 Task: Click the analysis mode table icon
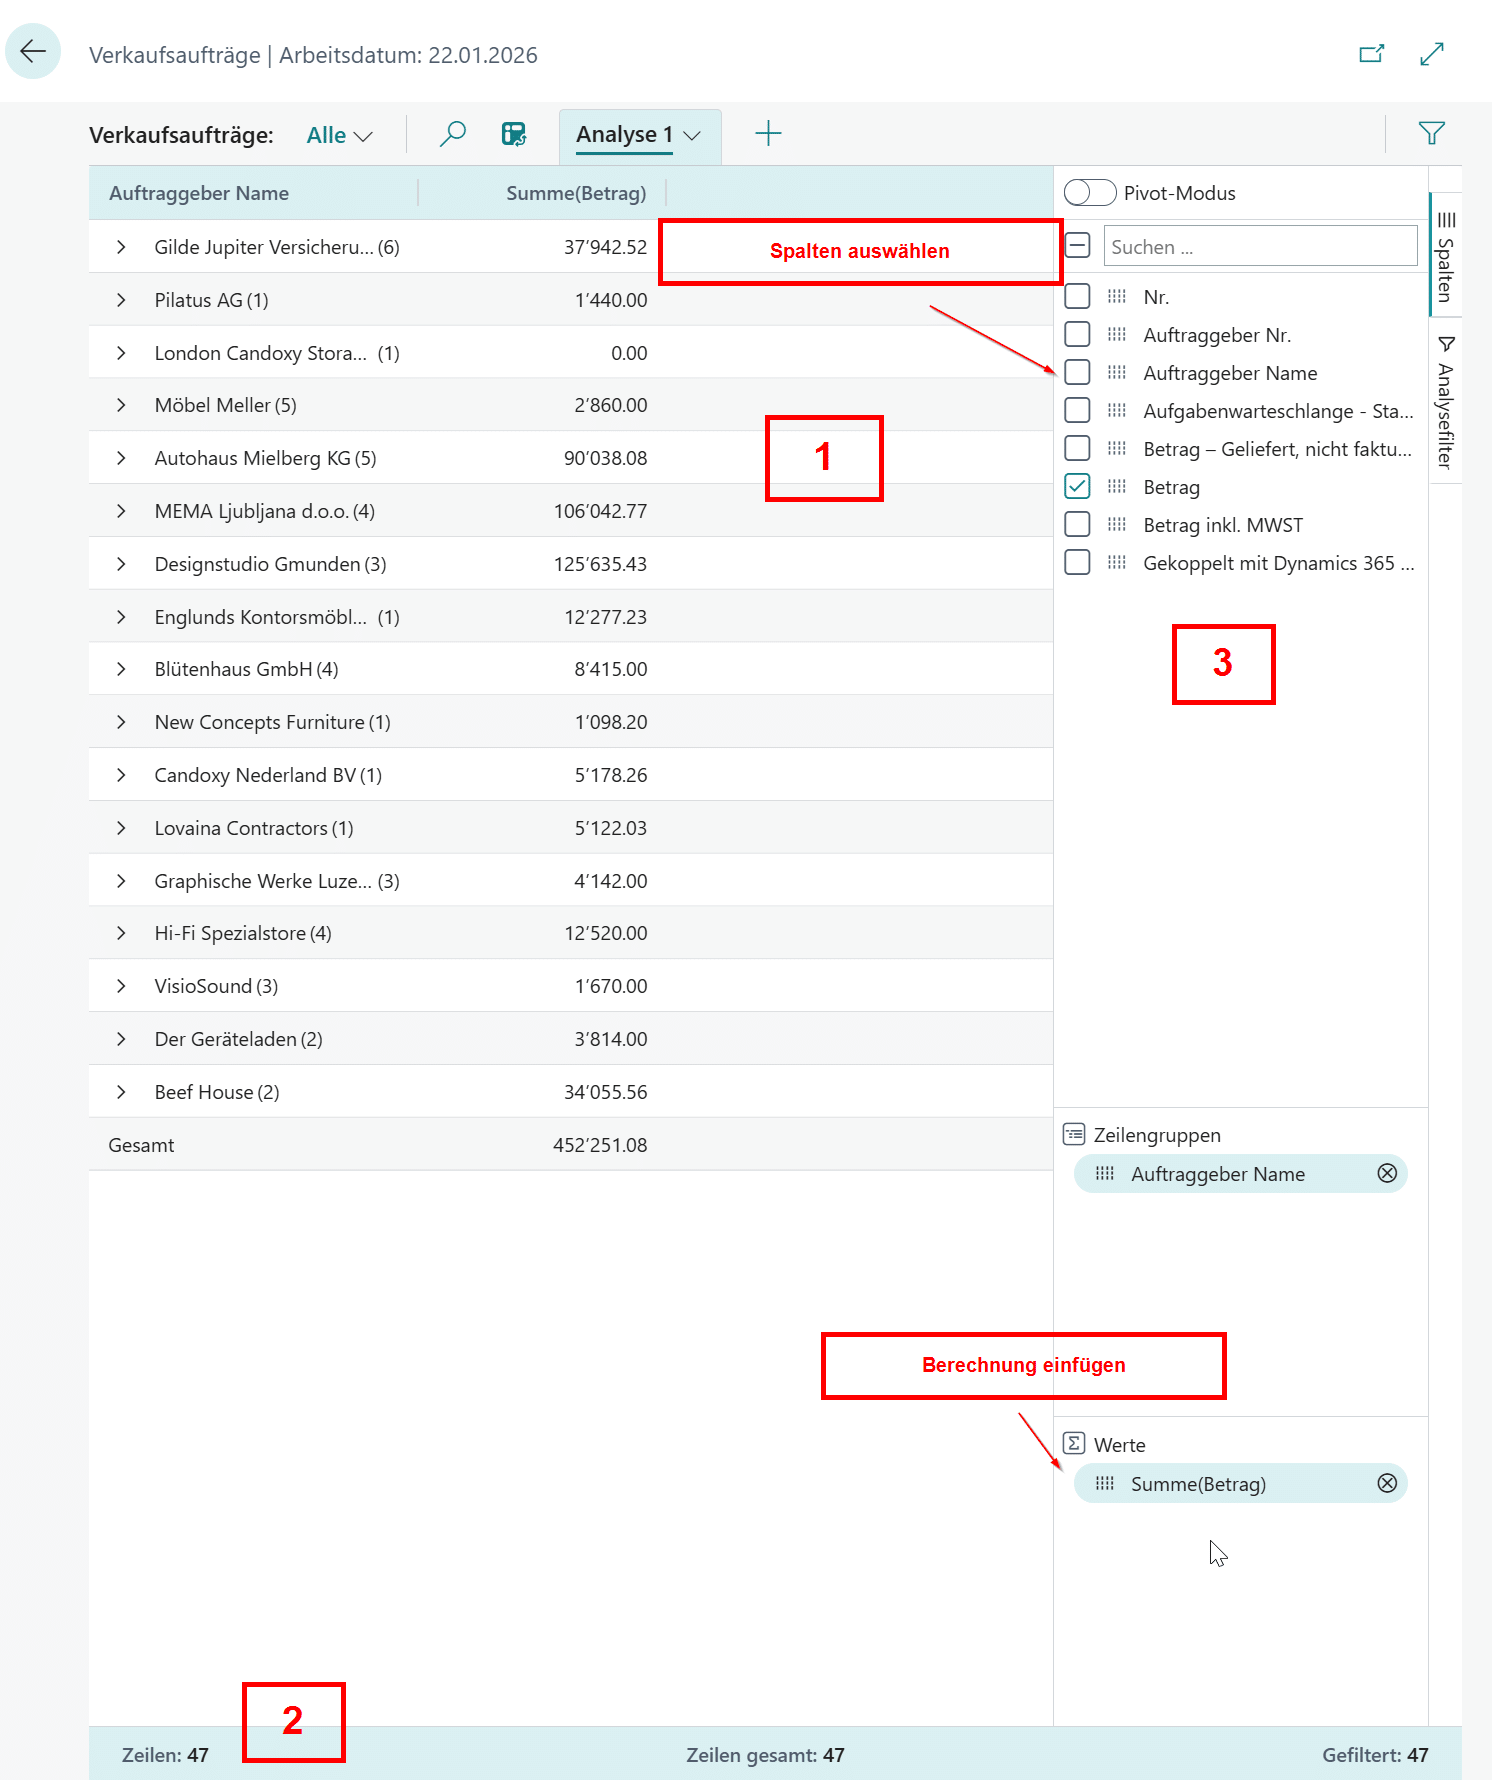coord(514,134)
